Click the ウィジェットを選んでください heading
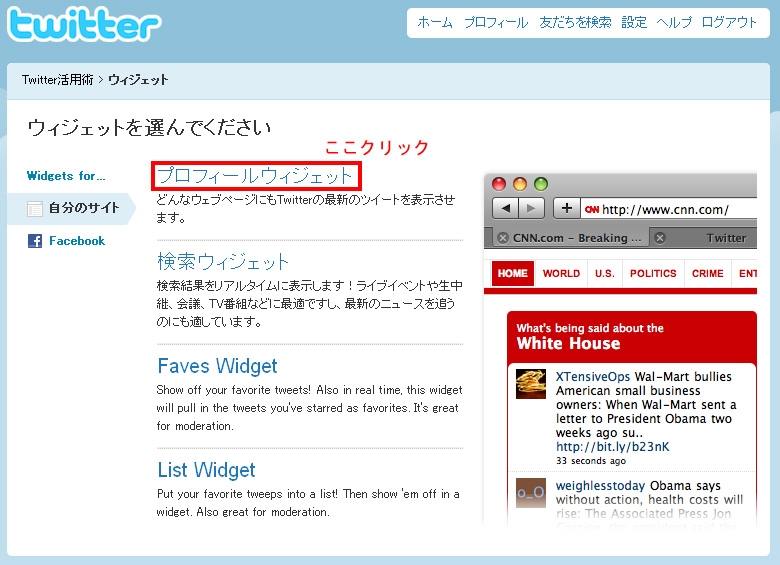This screenshot has width=780, height=565. coord(149,128)
